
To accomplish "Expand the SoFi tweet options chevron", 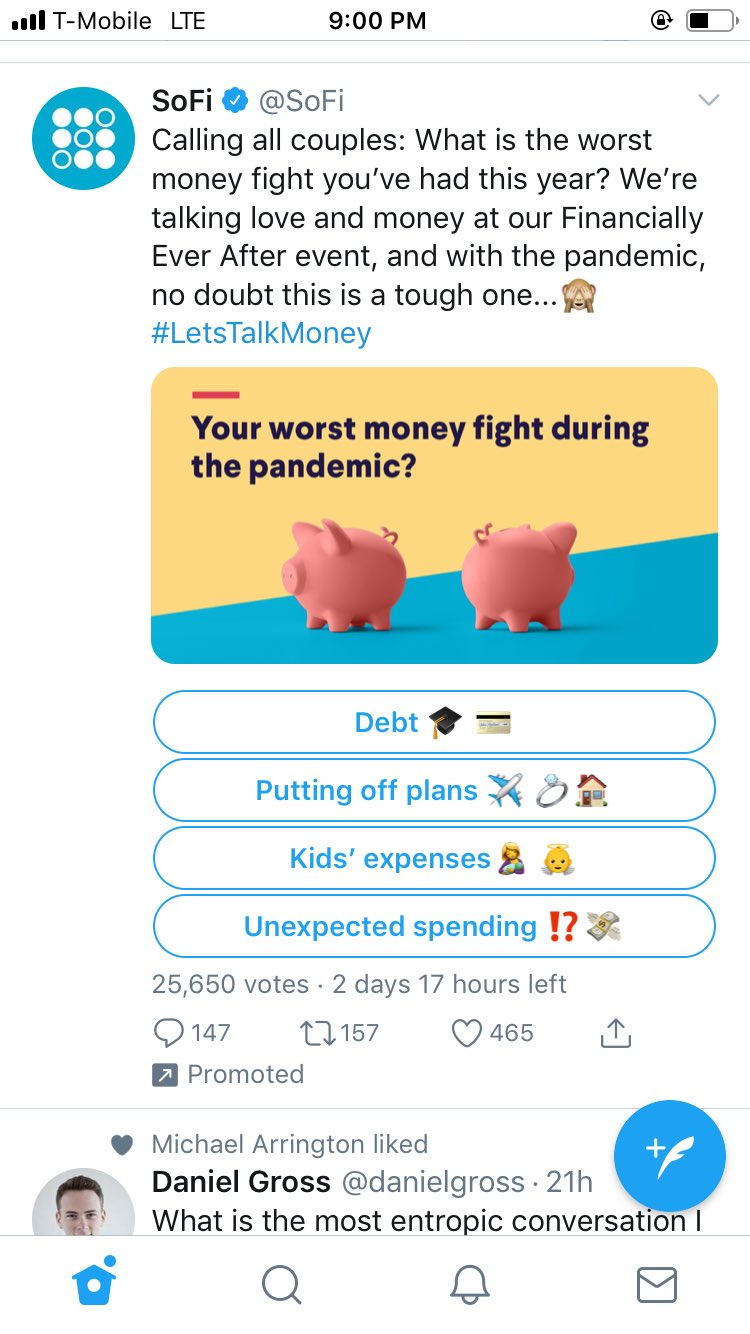I will tap(708, 100).
